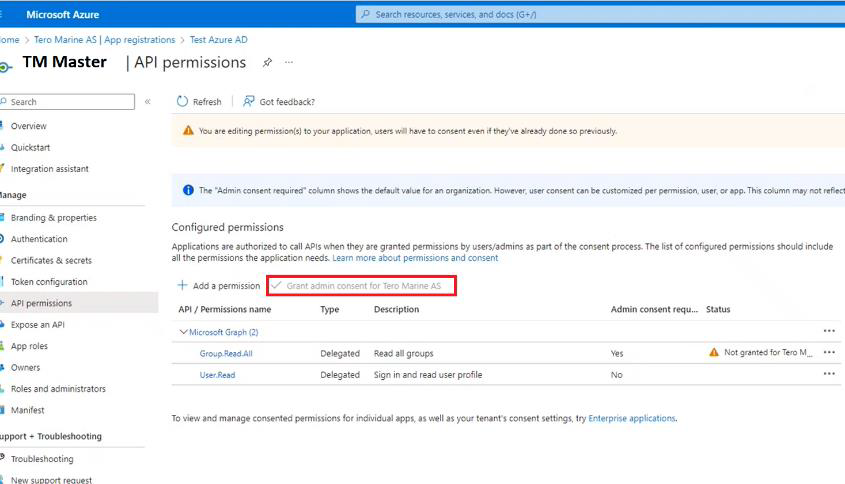Click Grant admin consent for Tero Marine AS
The width and height of the screenshot is (845, 484).
(x=362, y=286)
